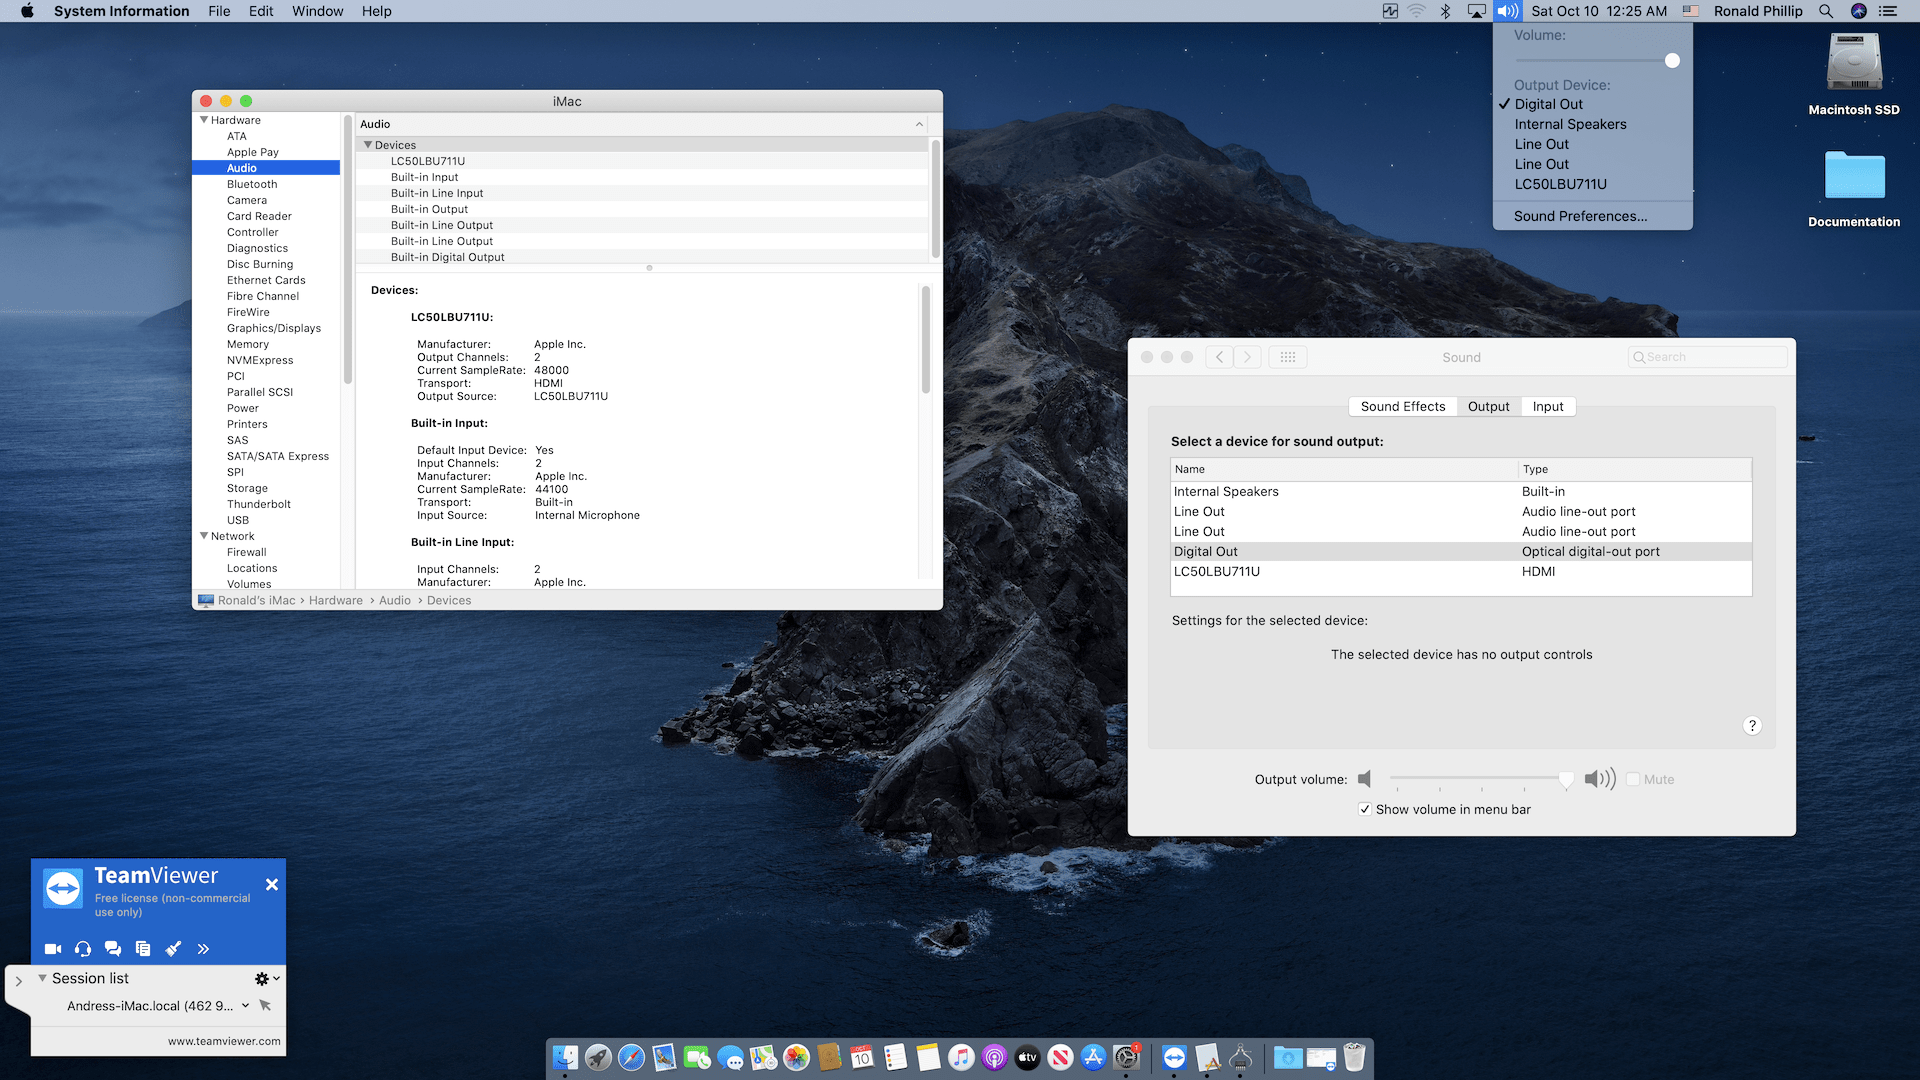Open the www.teamviewer.com link
Viewport: 1920px width, 1080px height.
point(224,1041)
